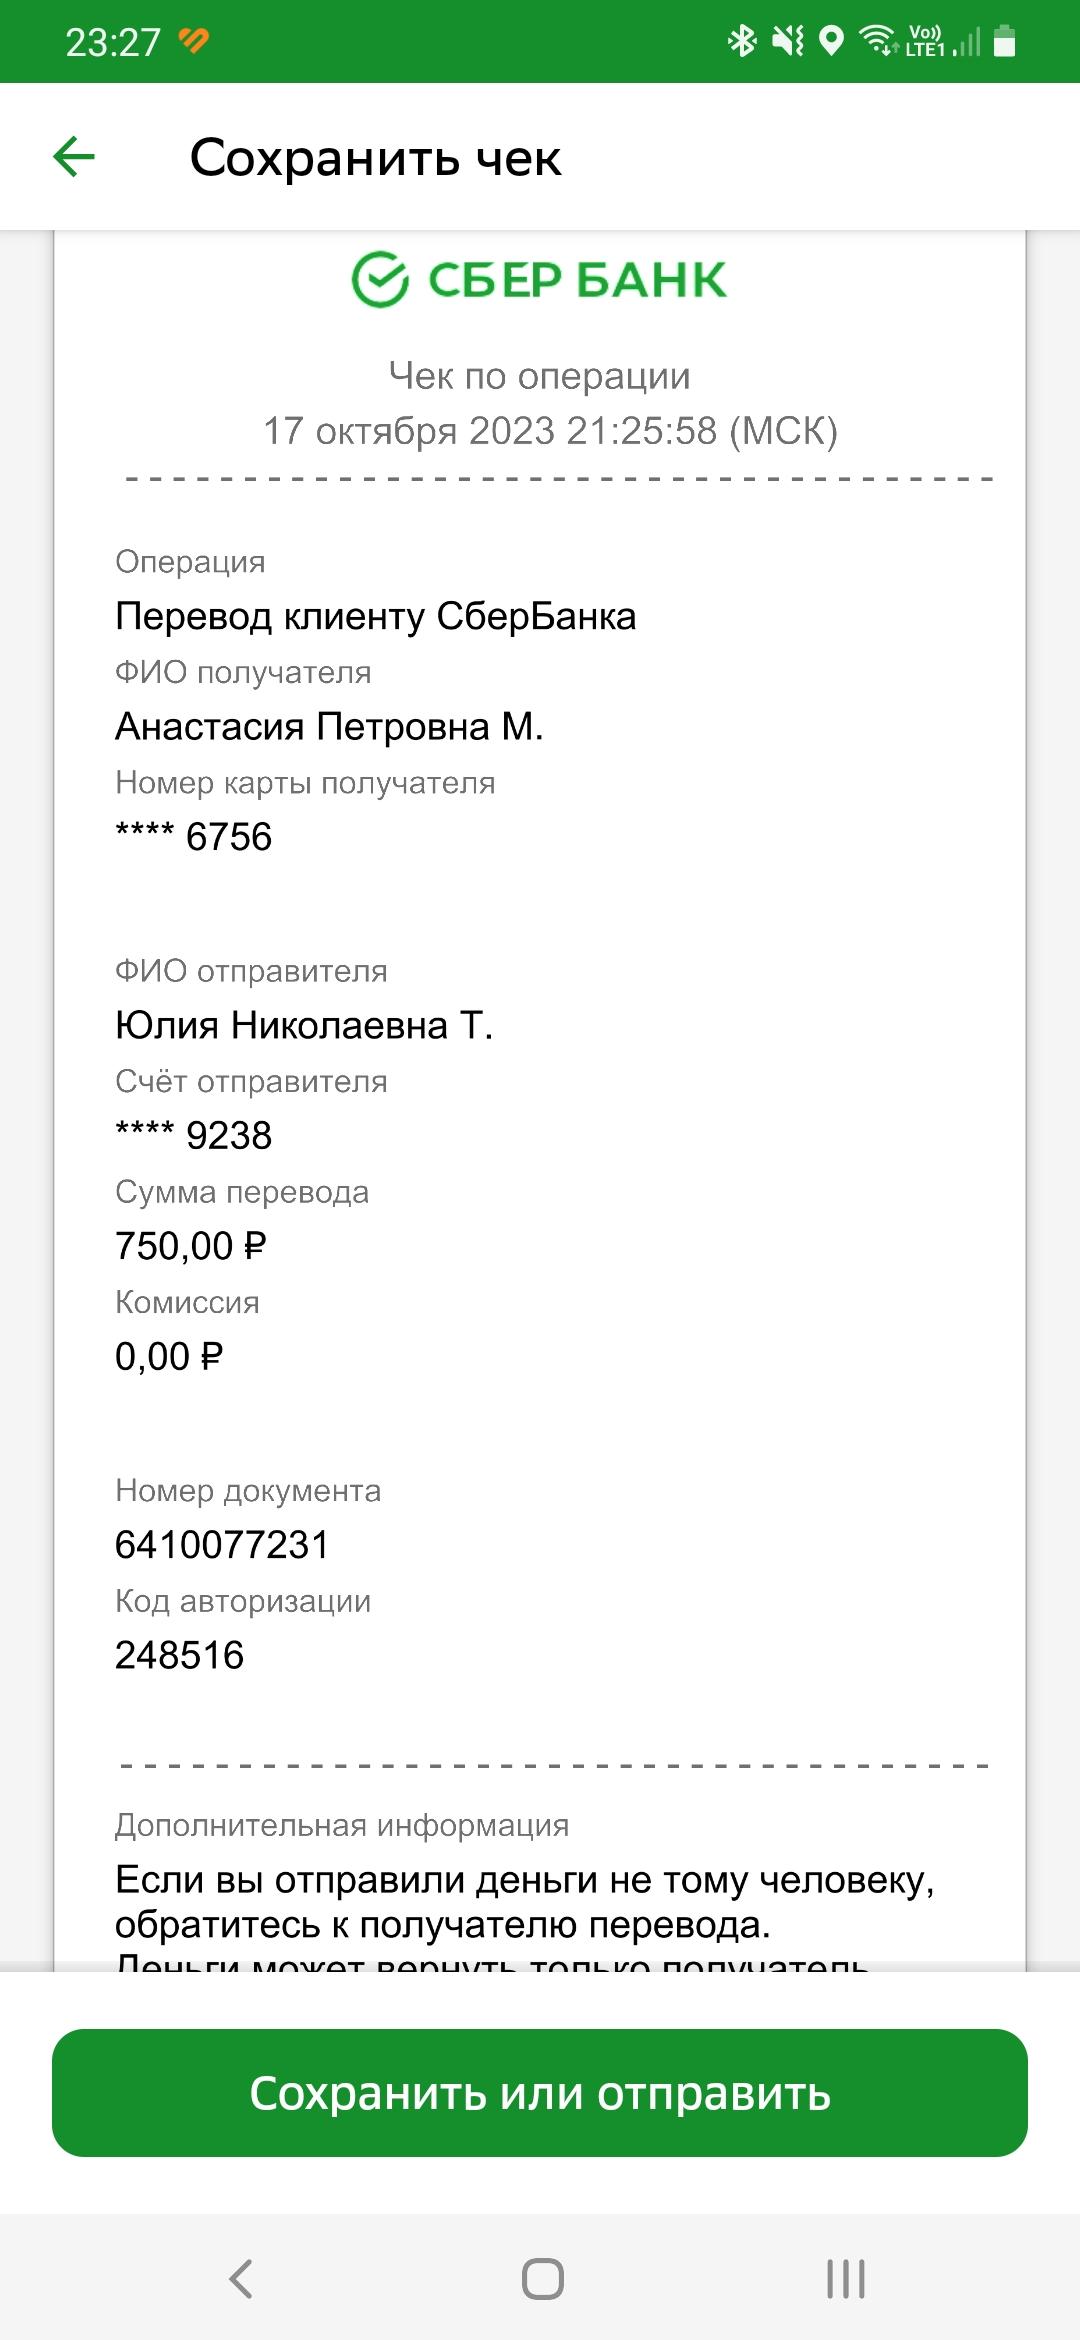Screen dimensions: 1080x2340
Task: Tap the Wi-Fi signal status icon
Action: click(x=878, y=40)
